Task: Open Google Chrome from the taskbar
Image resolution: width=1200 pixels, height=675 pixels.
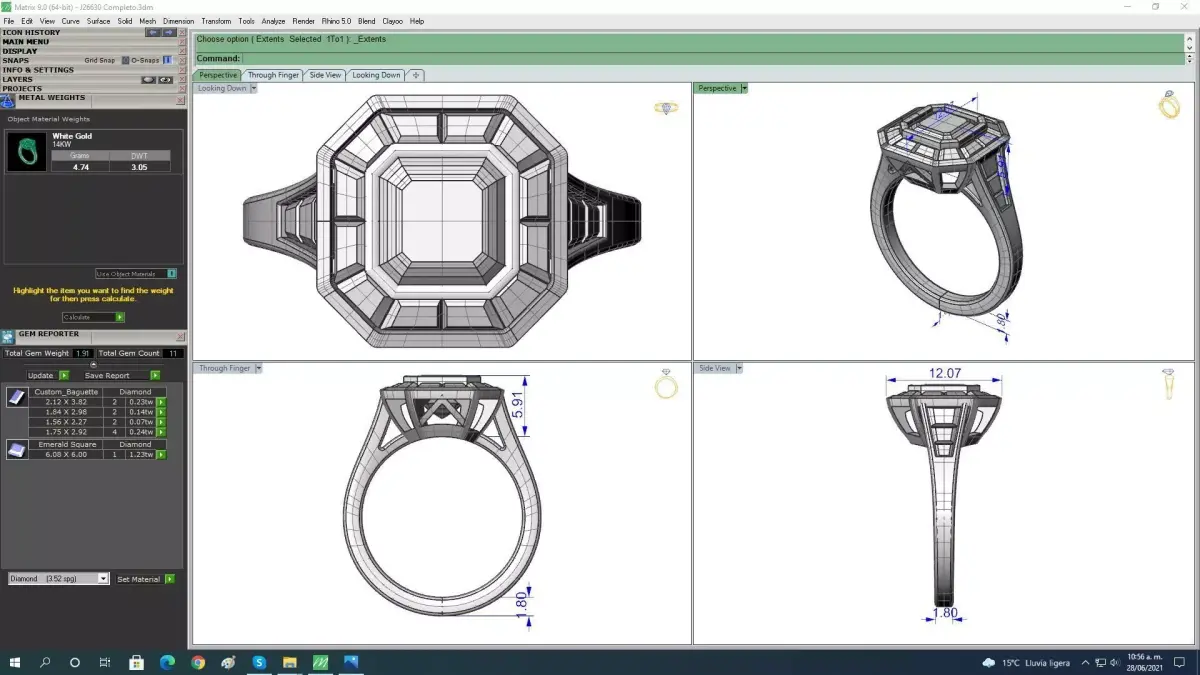Action: pos(198,662)
